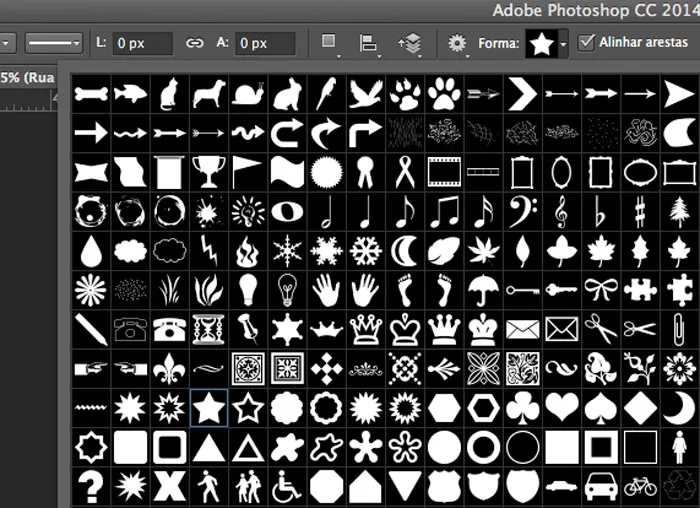
Task: Select the snail shape
Action: pyautogui.click(x=248, y=94)
